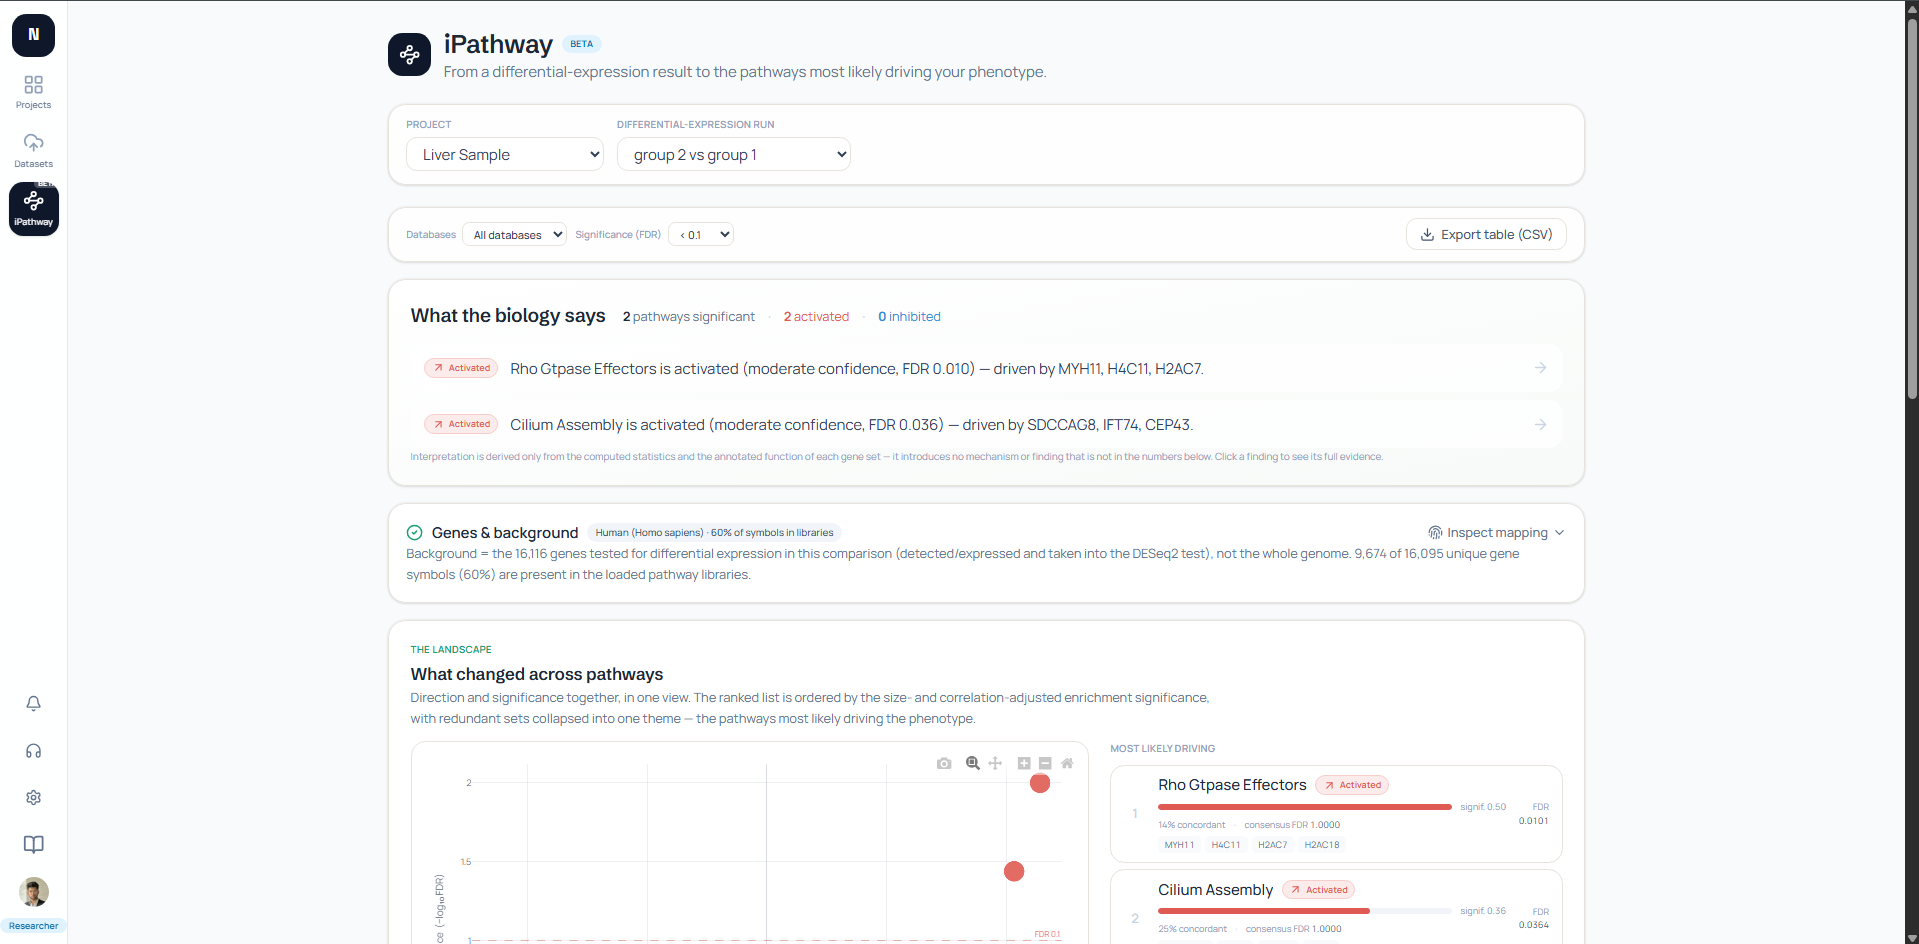Open the support headset icon
This screenshot has height=944, width=1919.
point(33,751)
